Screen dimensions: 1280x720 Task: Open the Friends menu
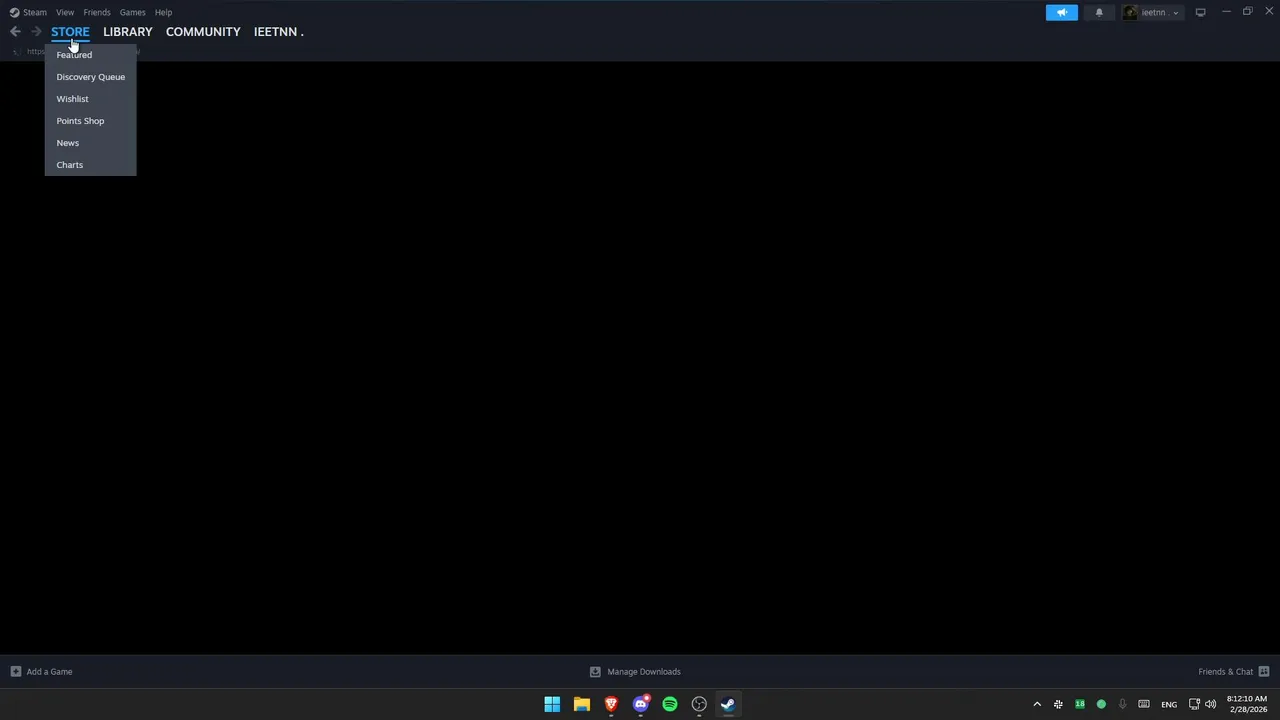pyautogui.click(x=97, y=12)
